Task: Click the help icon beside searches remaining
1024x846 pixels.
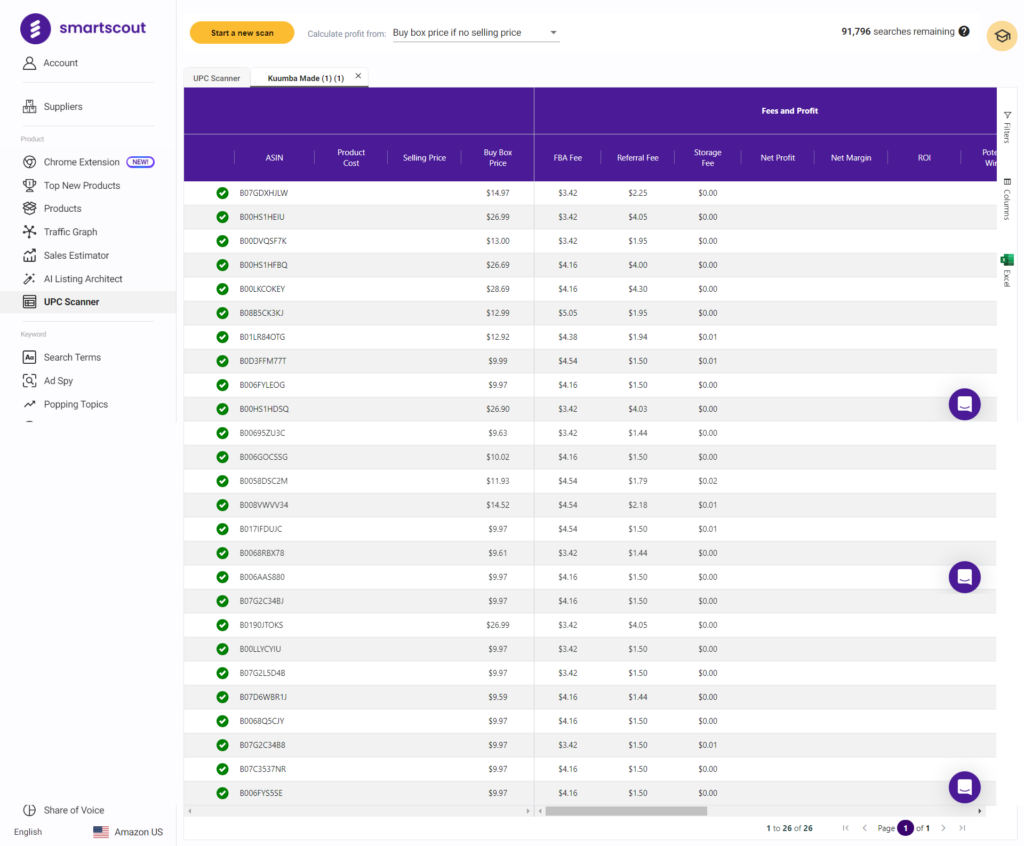Action: click(964, 32)
